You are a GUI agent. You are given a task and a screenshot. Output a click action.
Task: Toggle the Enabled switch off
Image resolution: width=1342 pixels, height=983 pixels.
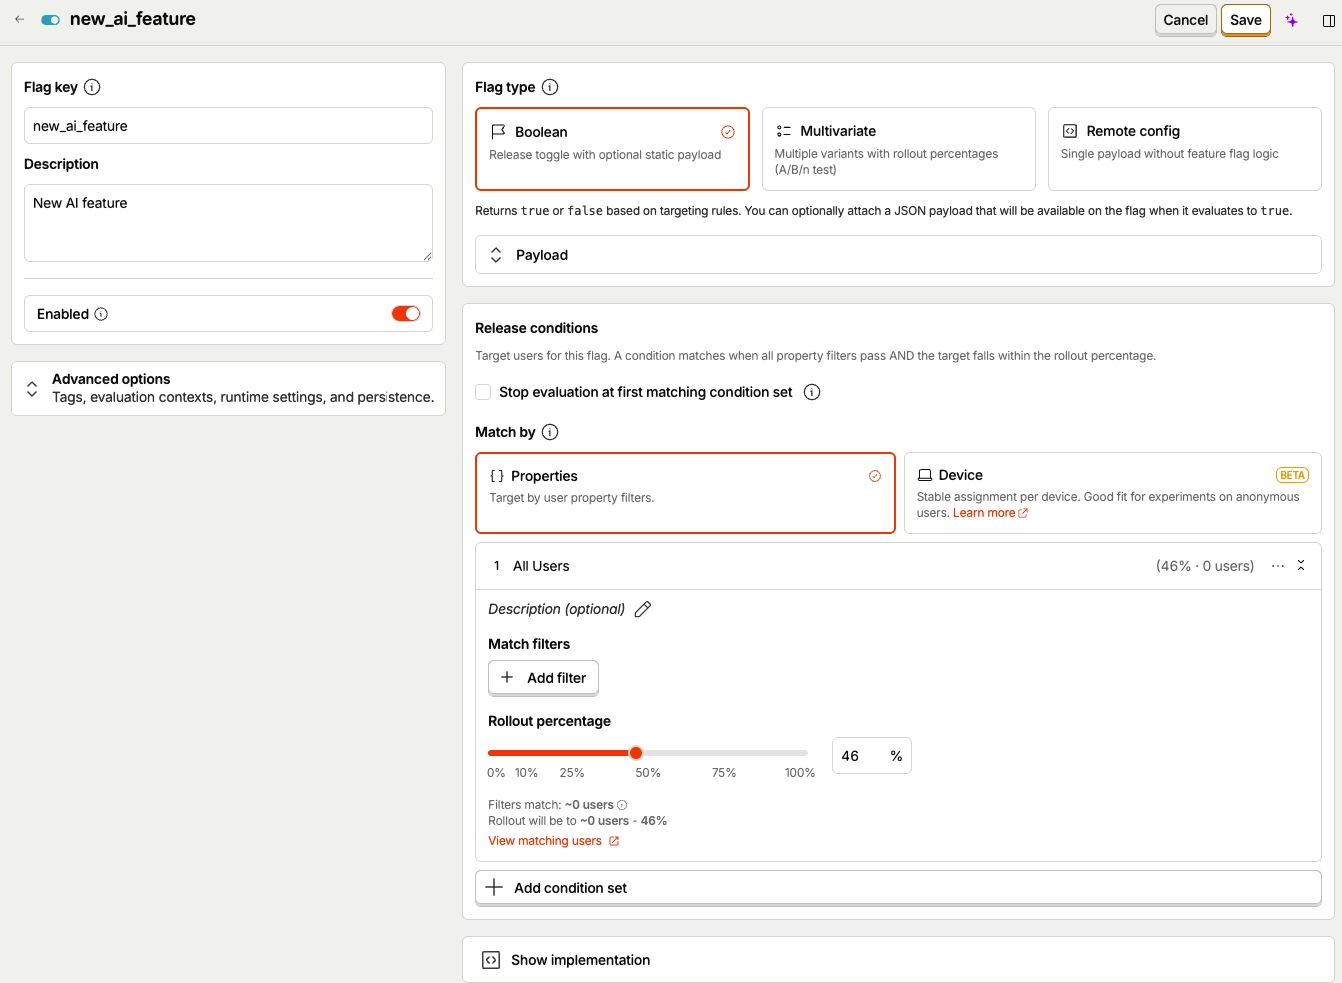coord(406,314)
